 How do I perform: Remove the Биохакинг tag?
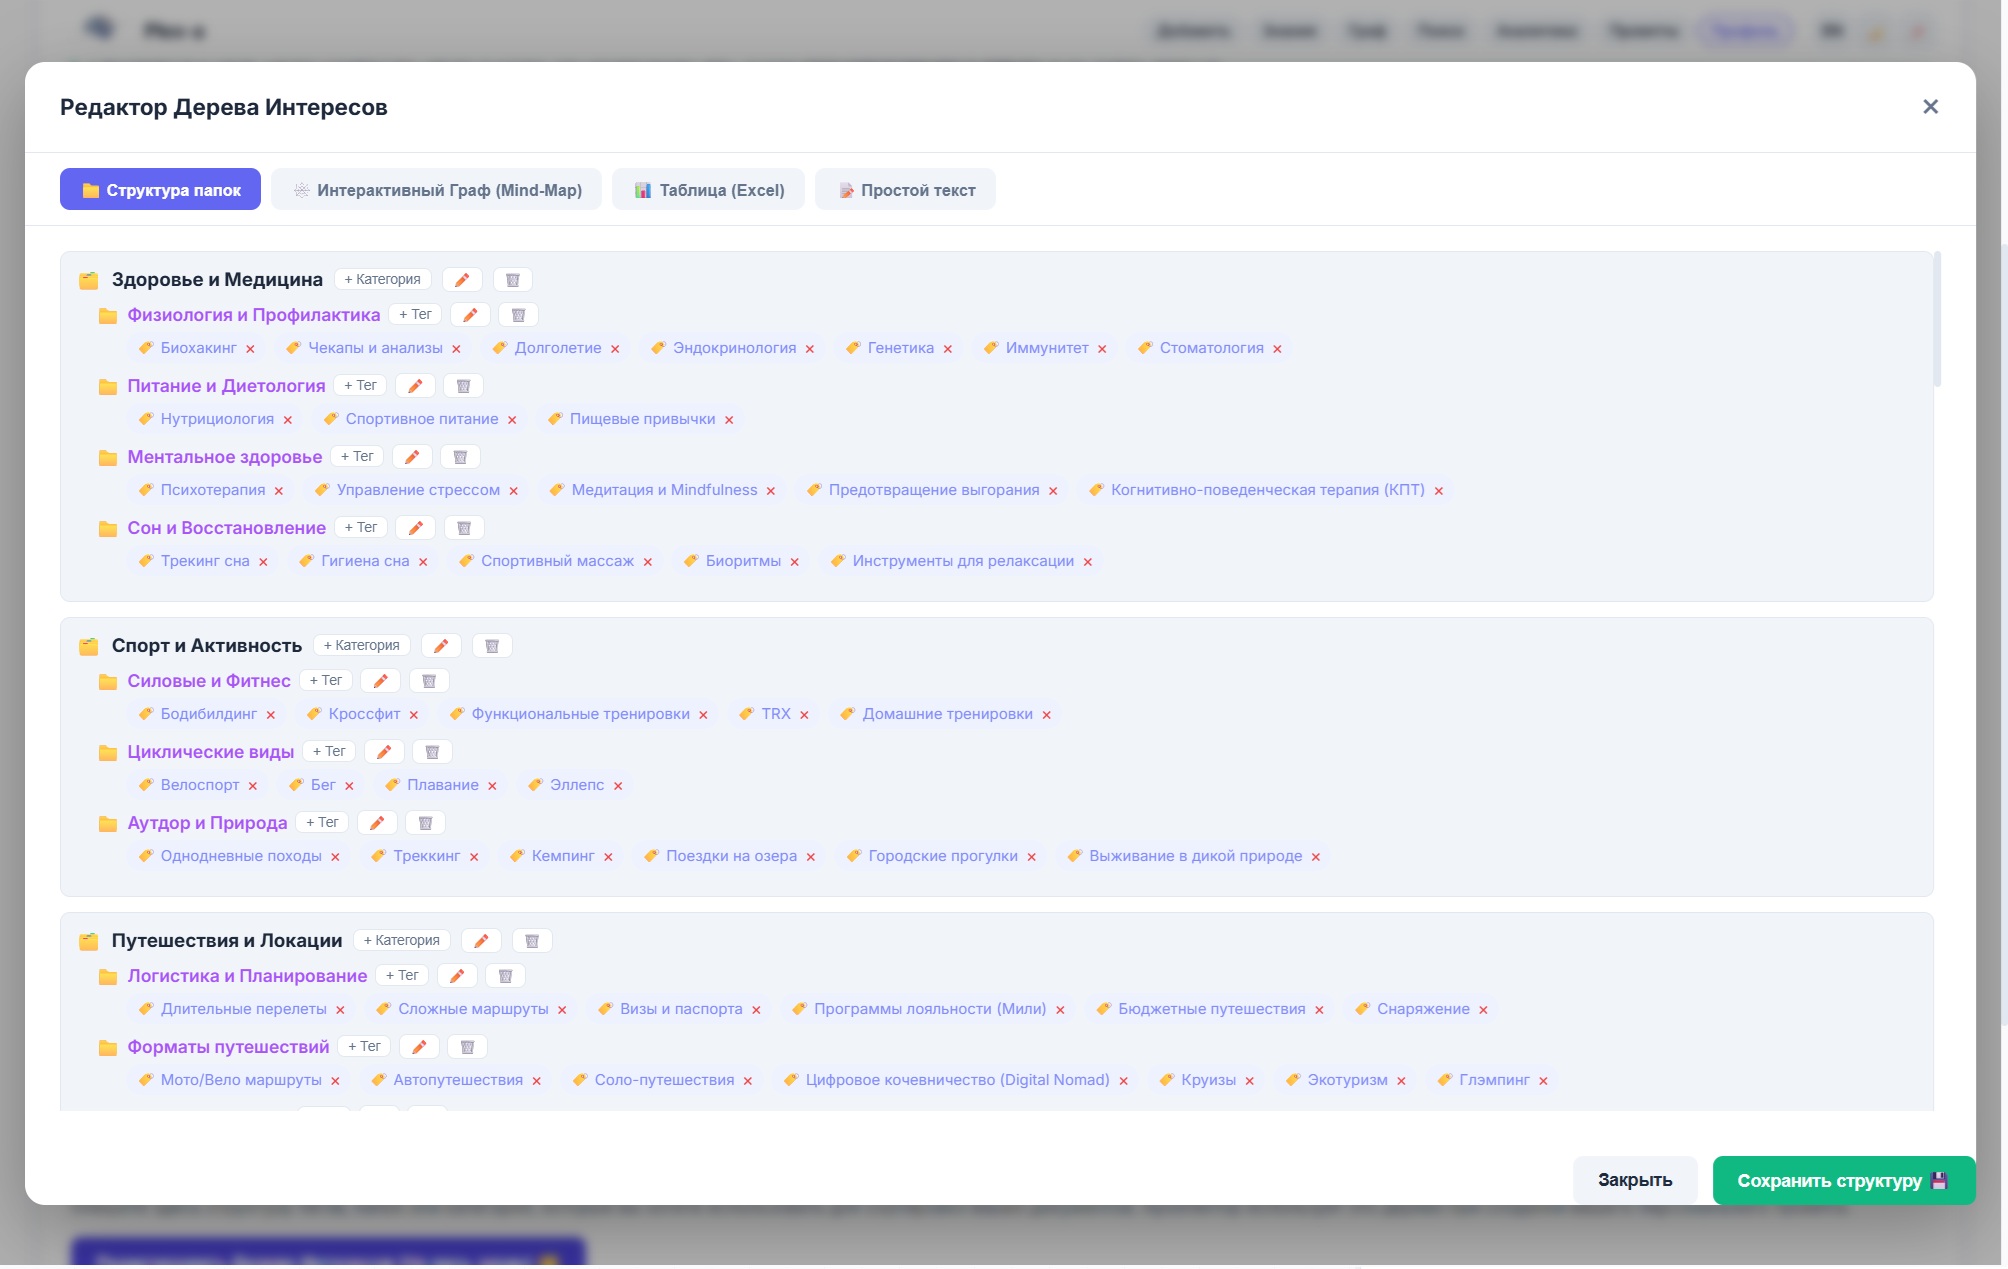click(251, 349)
